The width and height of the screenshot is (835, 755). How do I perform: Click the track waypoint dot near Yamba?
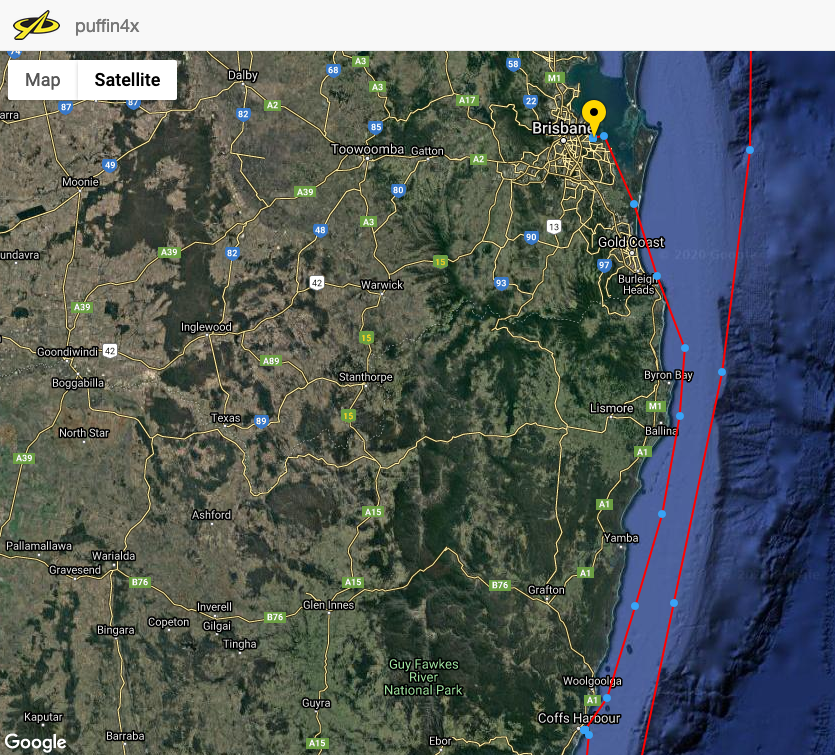click(661, 514)
